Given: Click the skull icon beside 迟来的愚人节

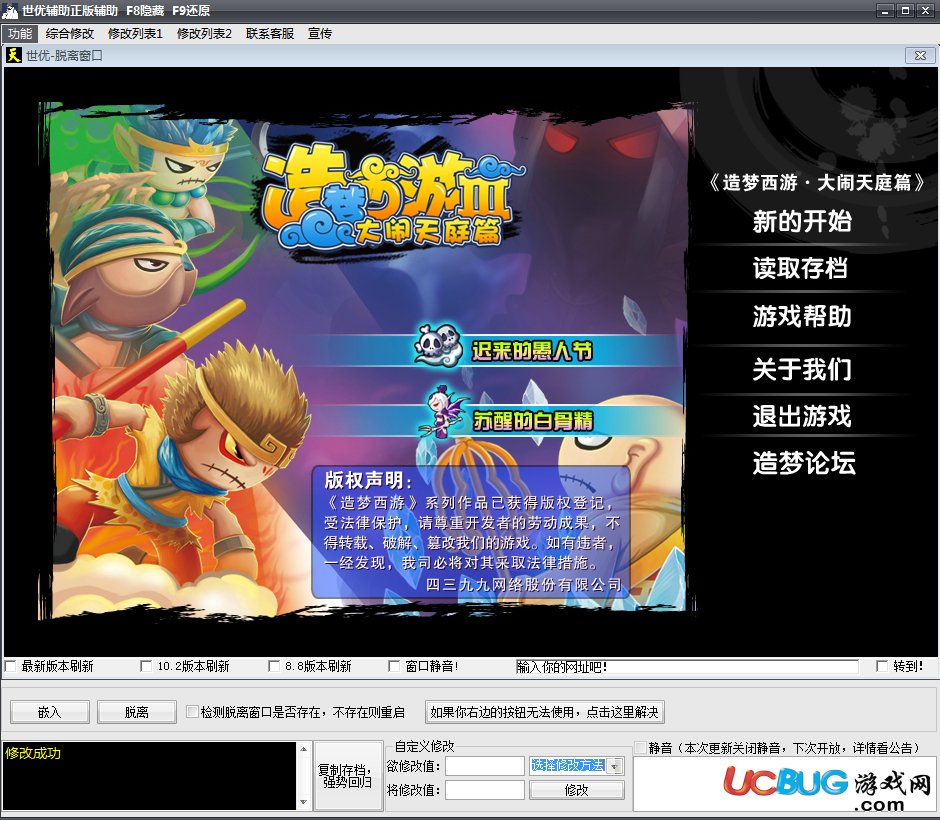Looking at the screenshot, I should point(438,345).
